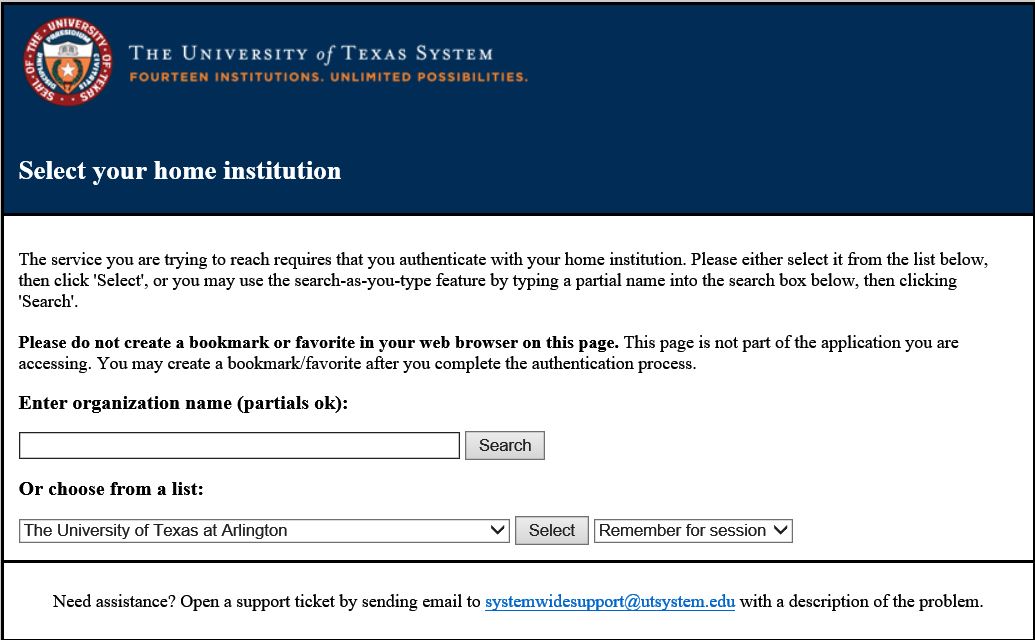Click the 'Select your home institution' heading

(x=180, y=171)
